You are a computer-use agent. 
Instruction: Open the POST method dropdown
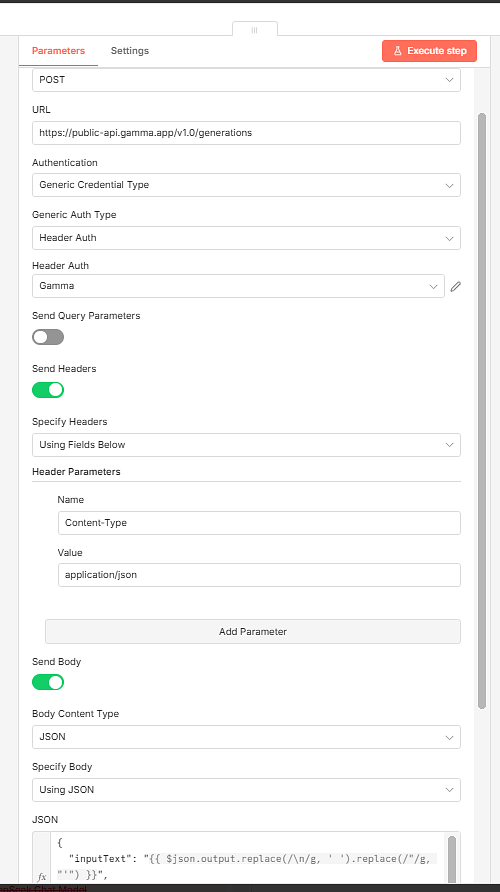point(246,80)
